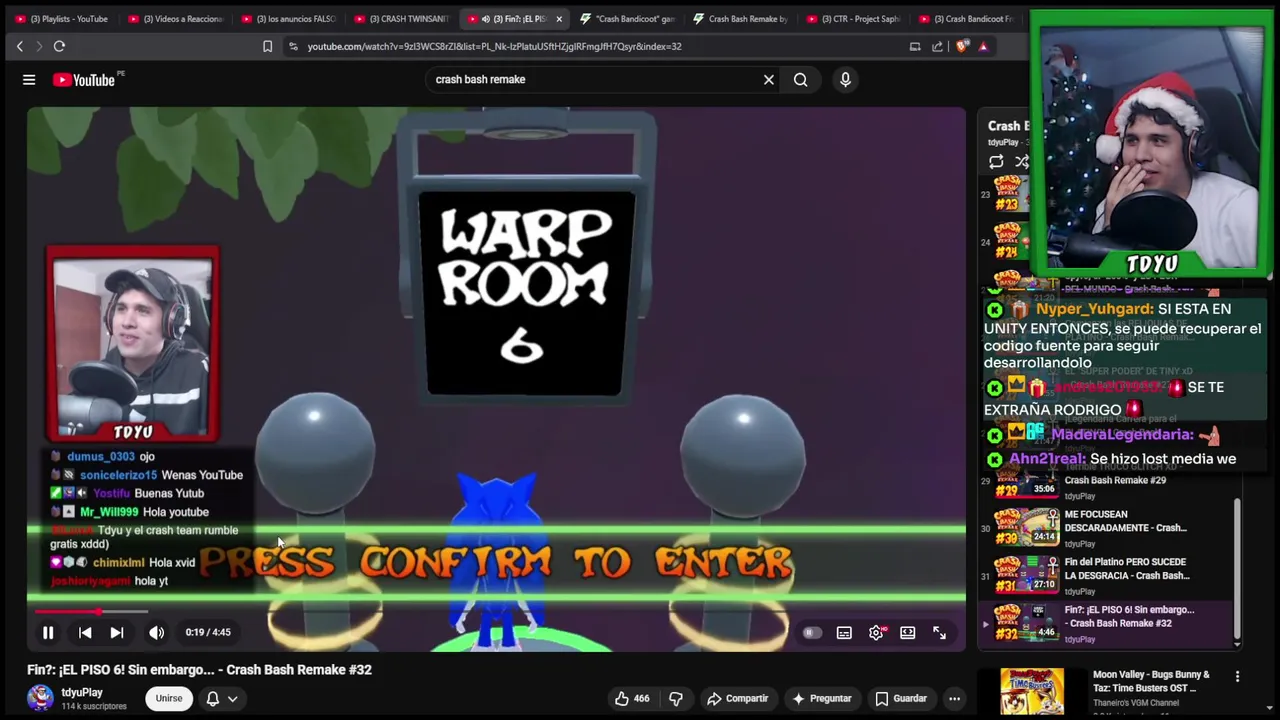This screenshot has height=720, width=1280.
Task: Open more actions ellipsis under video
Action: [955, 698]
